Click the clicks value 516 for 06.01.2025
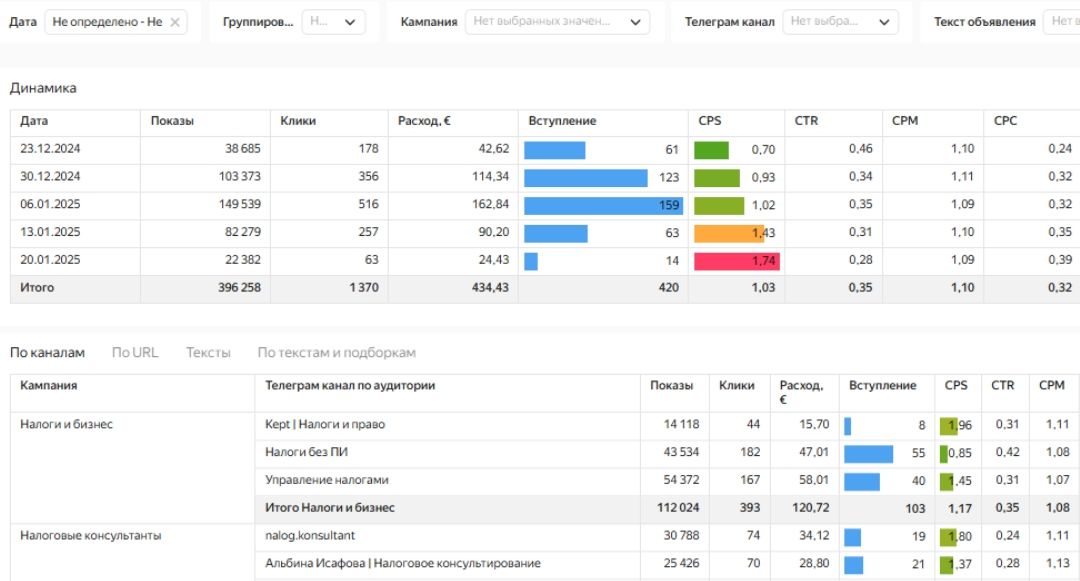The height and width of the screenshot is (581, 1080). coord(368,204)
